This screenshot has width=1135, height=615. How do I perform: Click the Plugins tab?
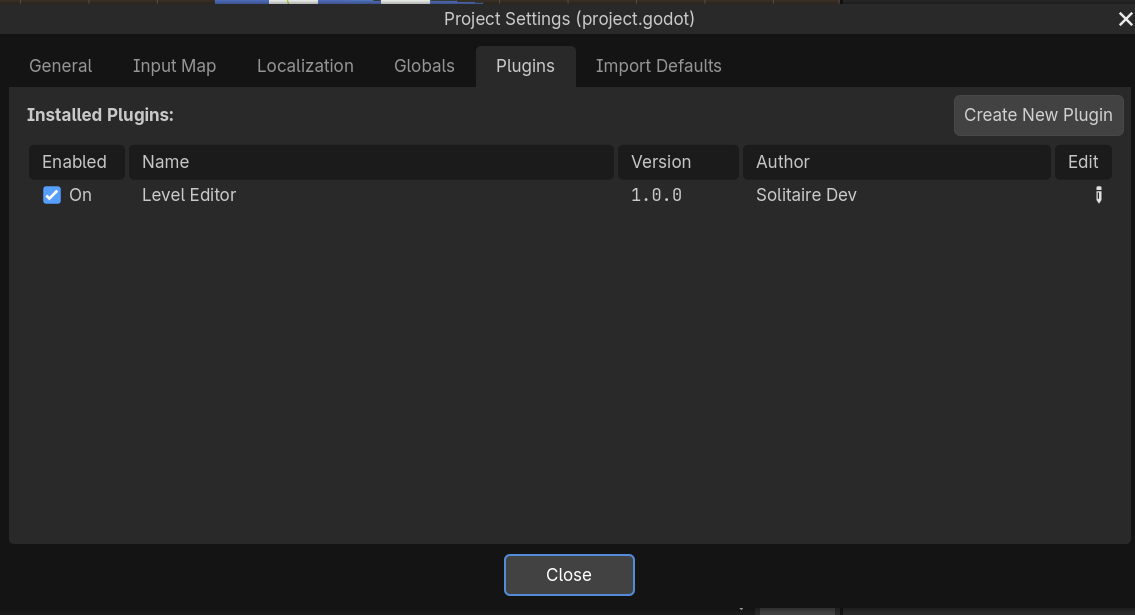525,66
